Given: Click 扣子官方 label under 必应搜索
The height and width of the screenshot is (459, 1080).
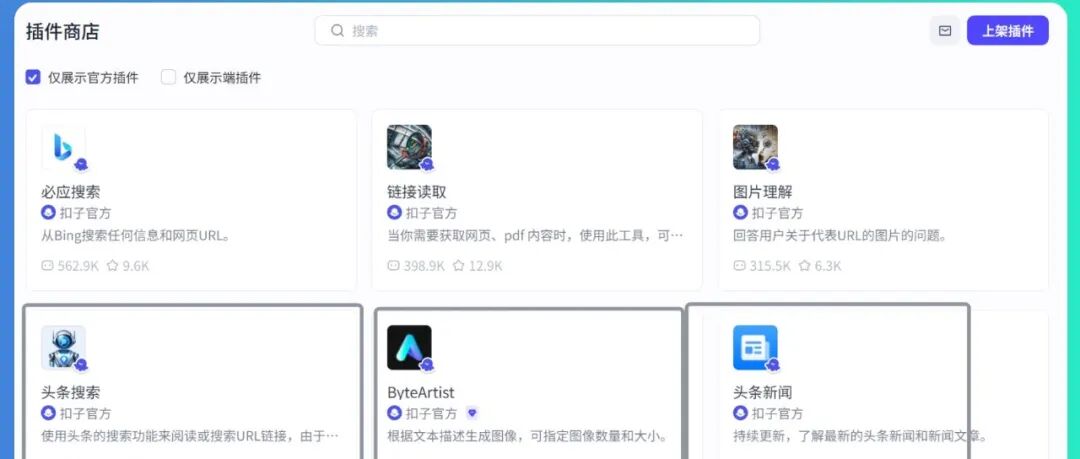Looking at the screenshot, I should pos(85,213).
